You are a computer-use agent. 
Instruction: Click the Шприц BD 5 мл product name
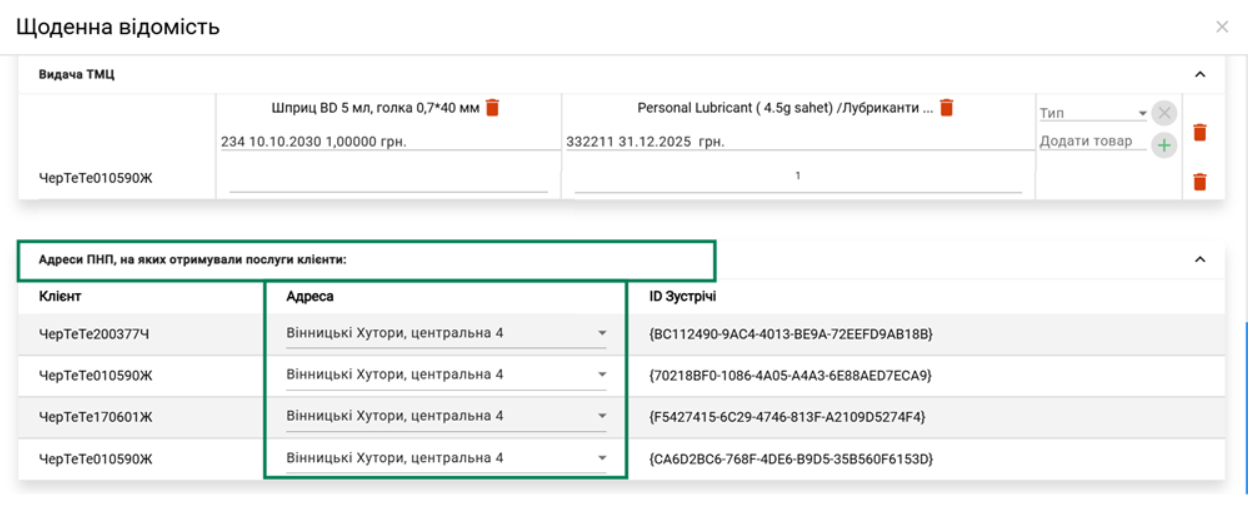[x=376, y=108]
